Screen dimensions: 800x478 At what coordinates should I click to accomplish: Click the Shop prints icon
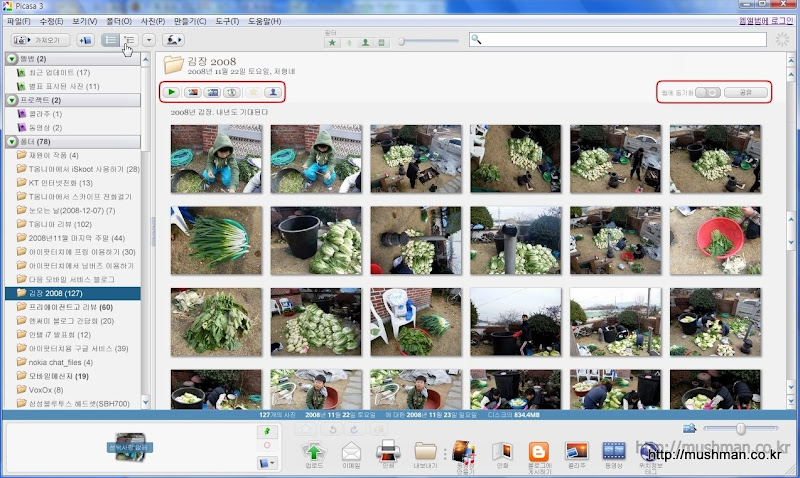(x=503, y=455)
